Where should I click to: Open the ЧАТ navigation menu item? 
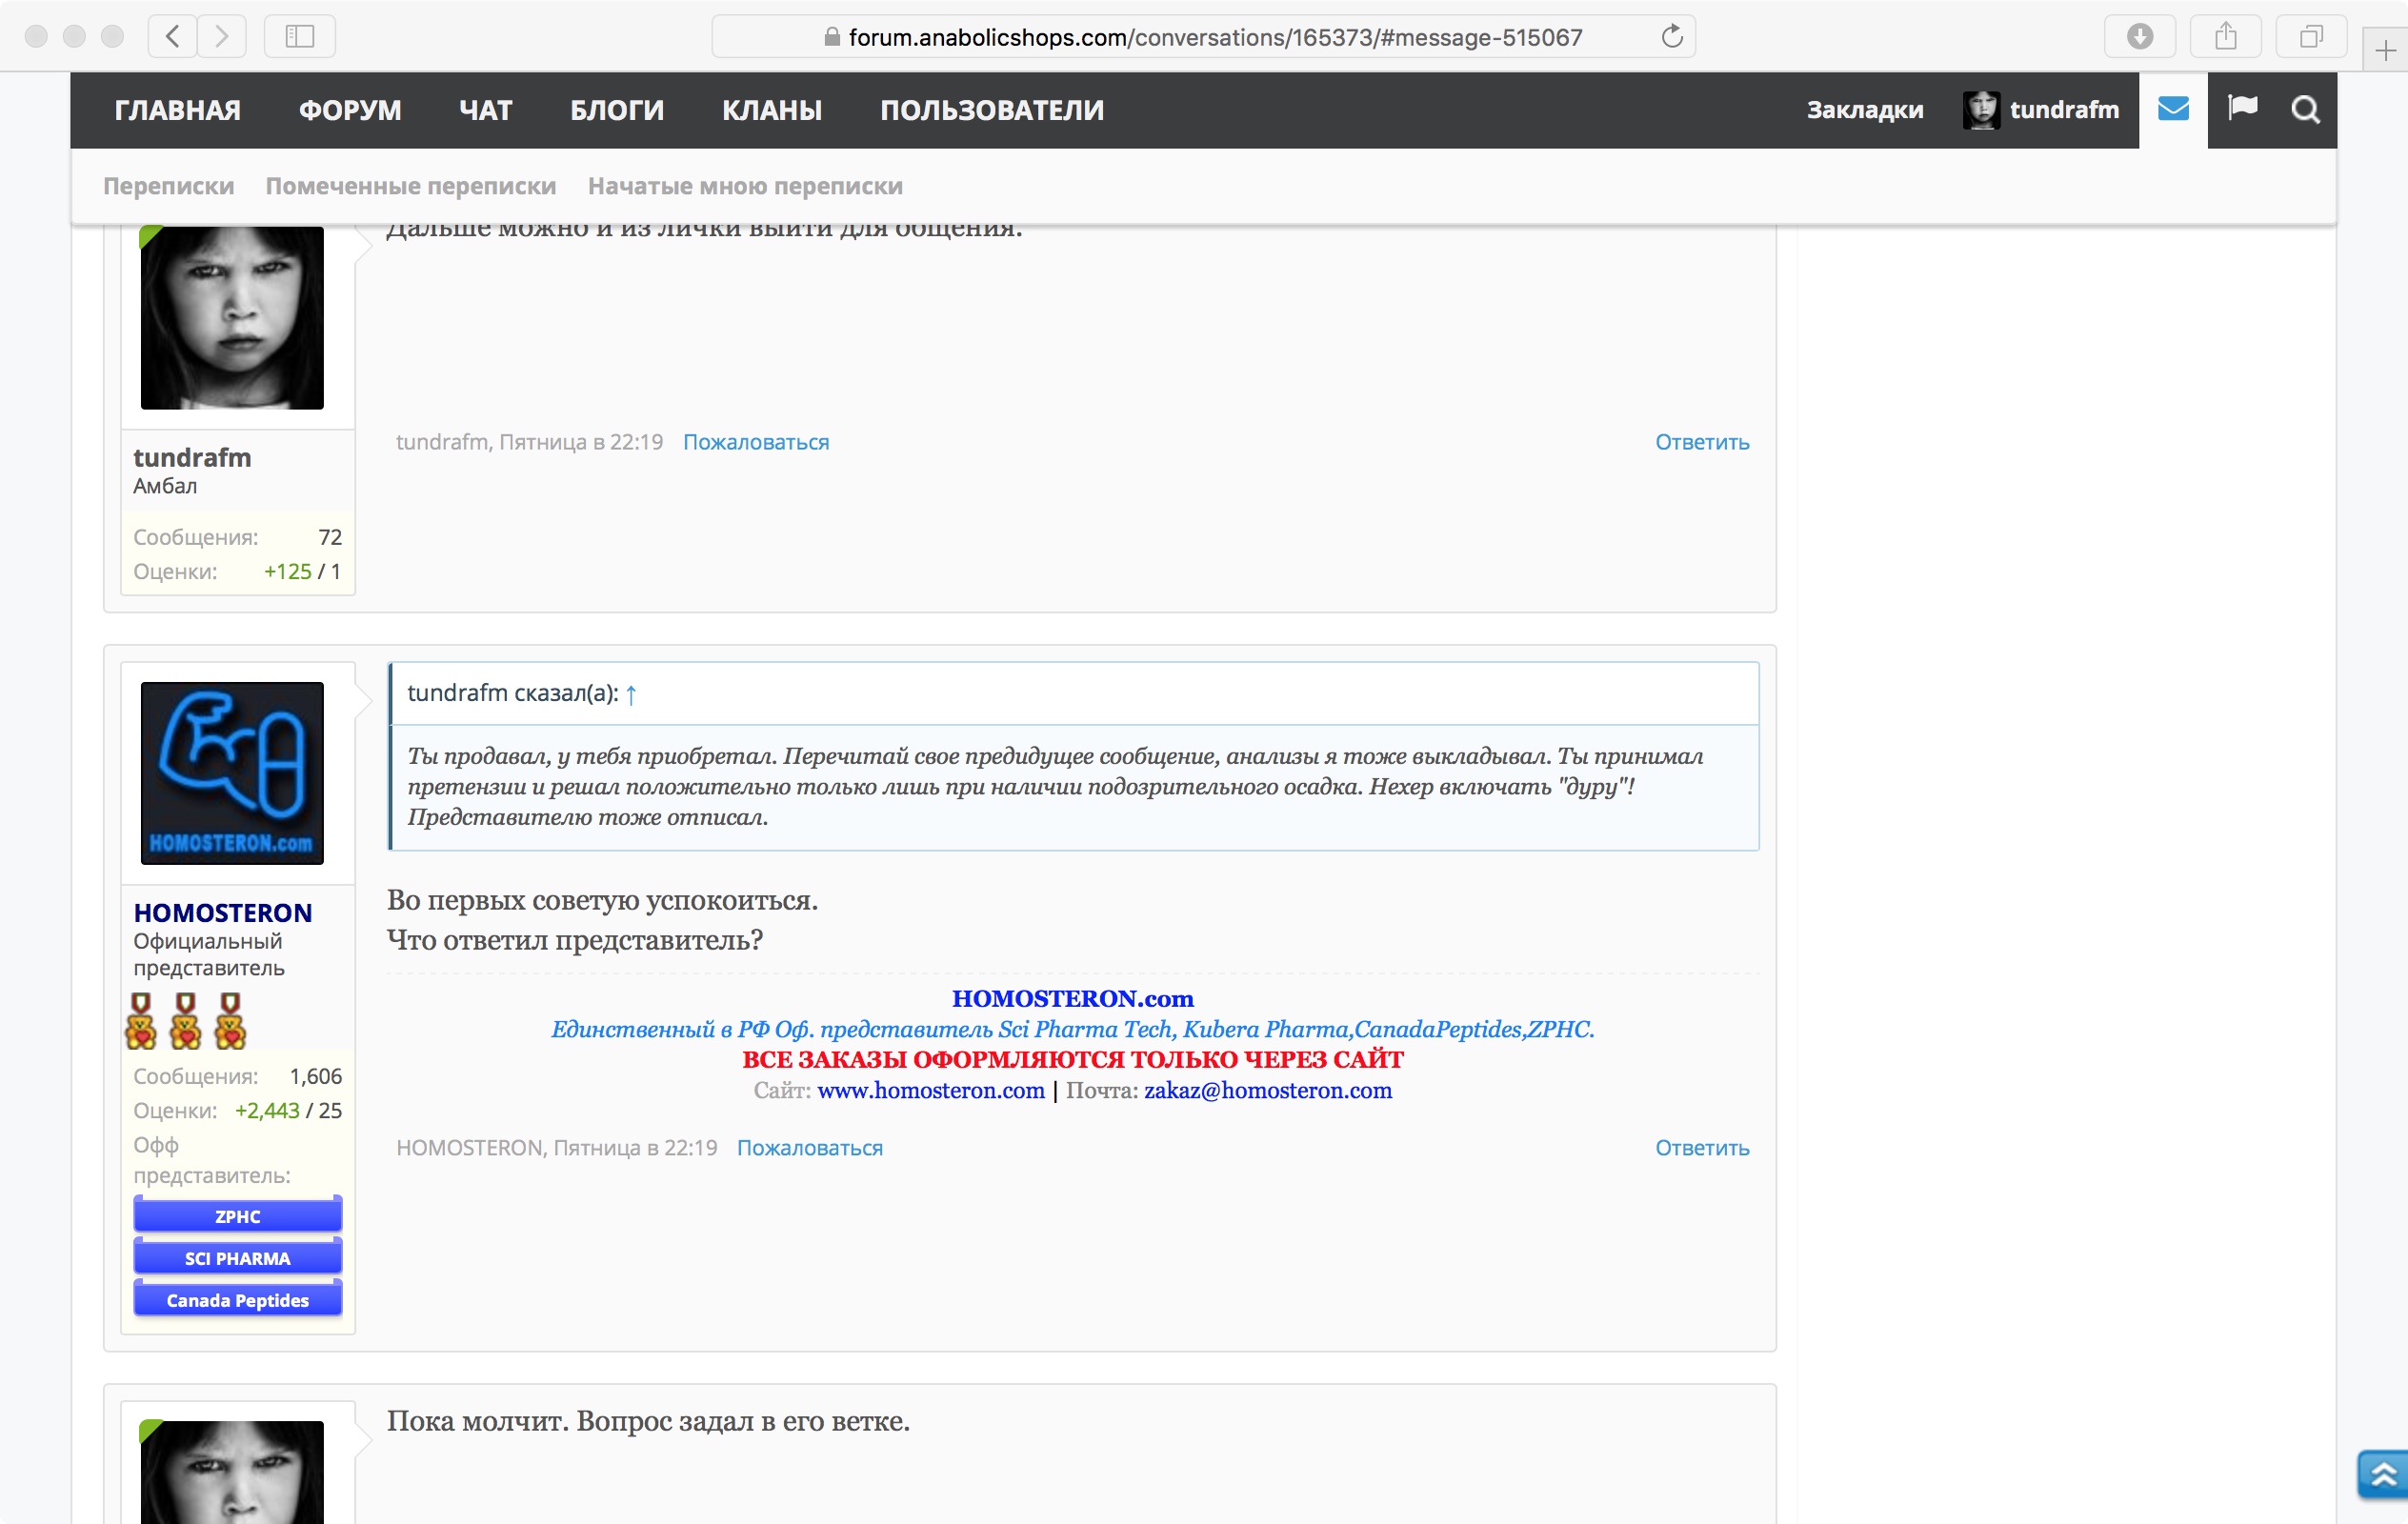click(x=485, y=110)
